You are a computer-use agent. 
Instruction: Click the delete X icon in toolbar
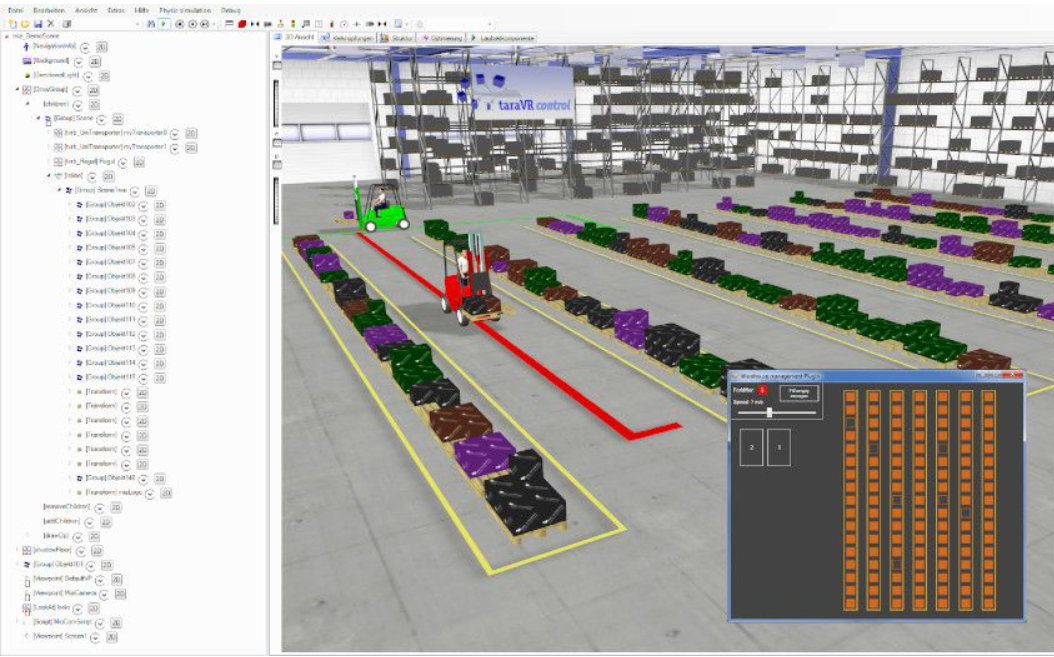click(51, 23)
